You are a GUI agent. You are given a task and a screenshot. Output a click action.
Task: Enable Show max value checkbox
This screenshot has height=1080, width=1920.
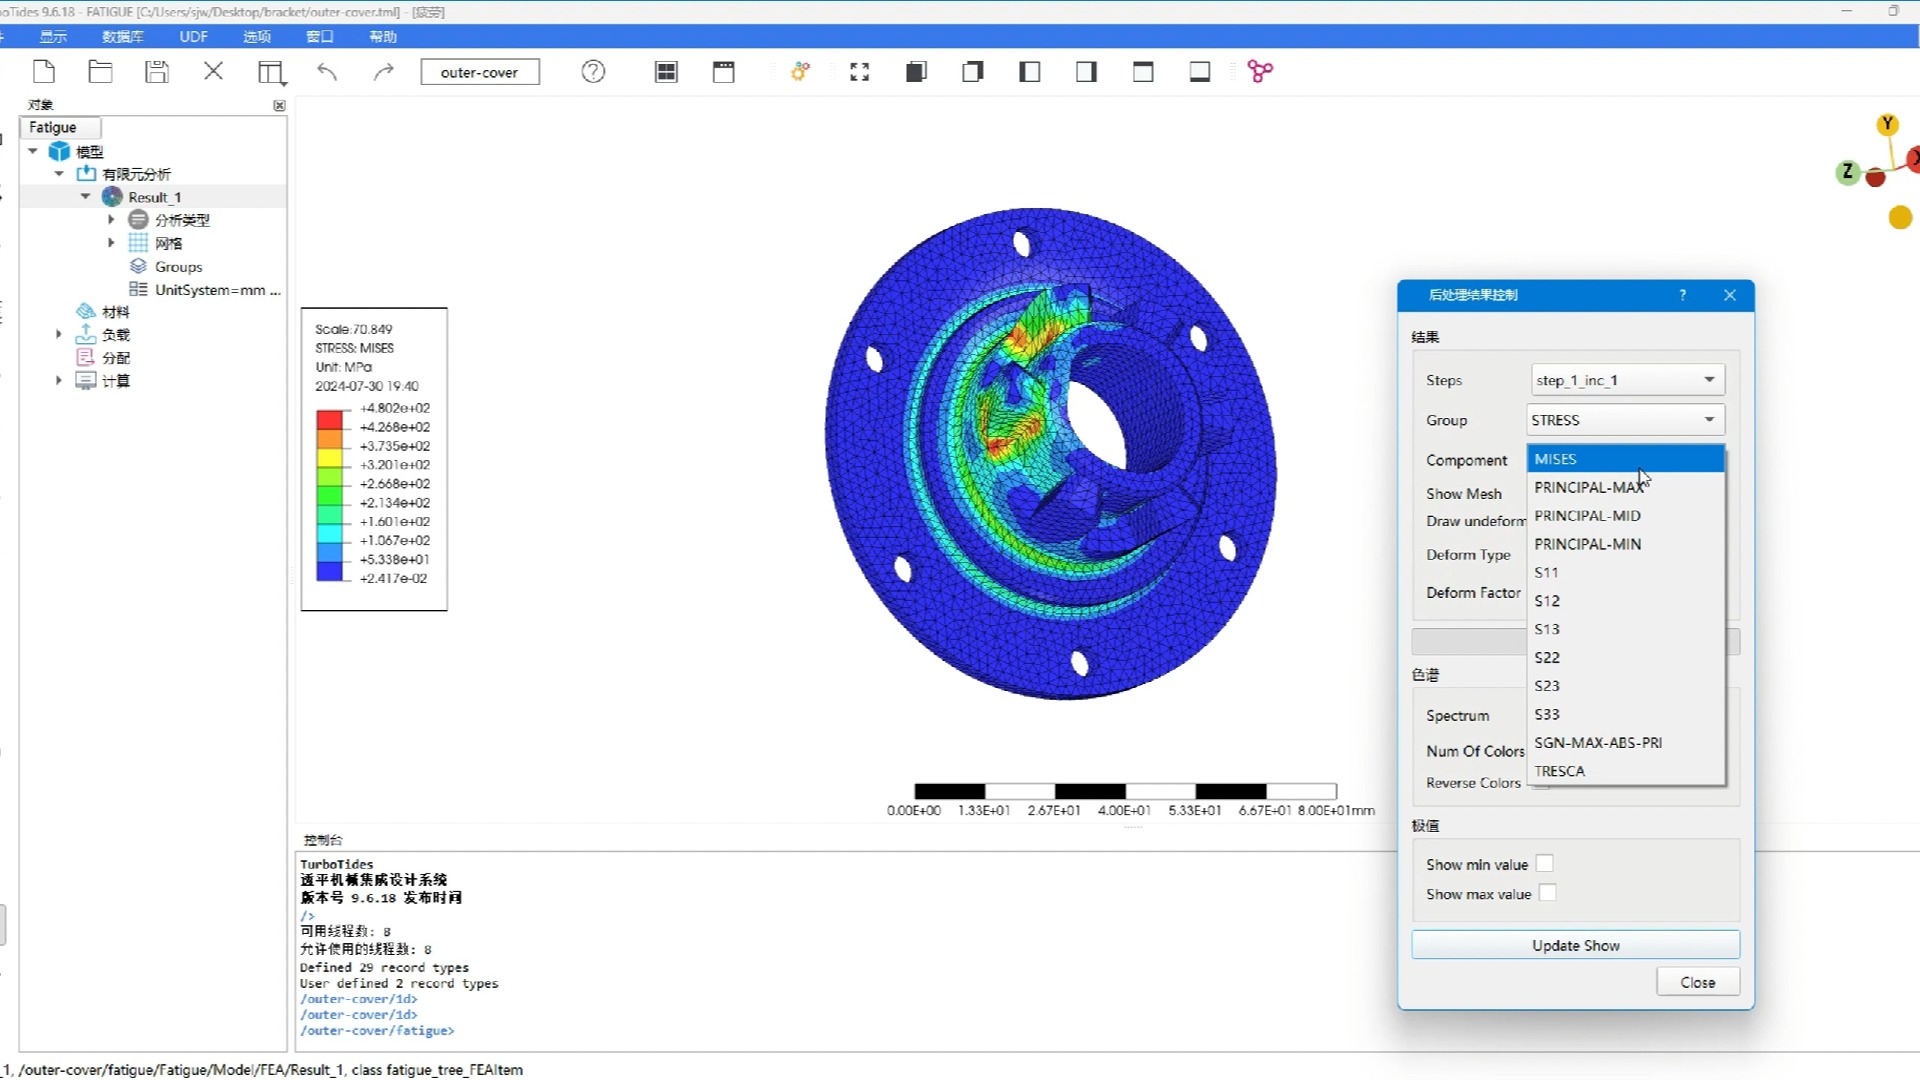pos(1548,893)
